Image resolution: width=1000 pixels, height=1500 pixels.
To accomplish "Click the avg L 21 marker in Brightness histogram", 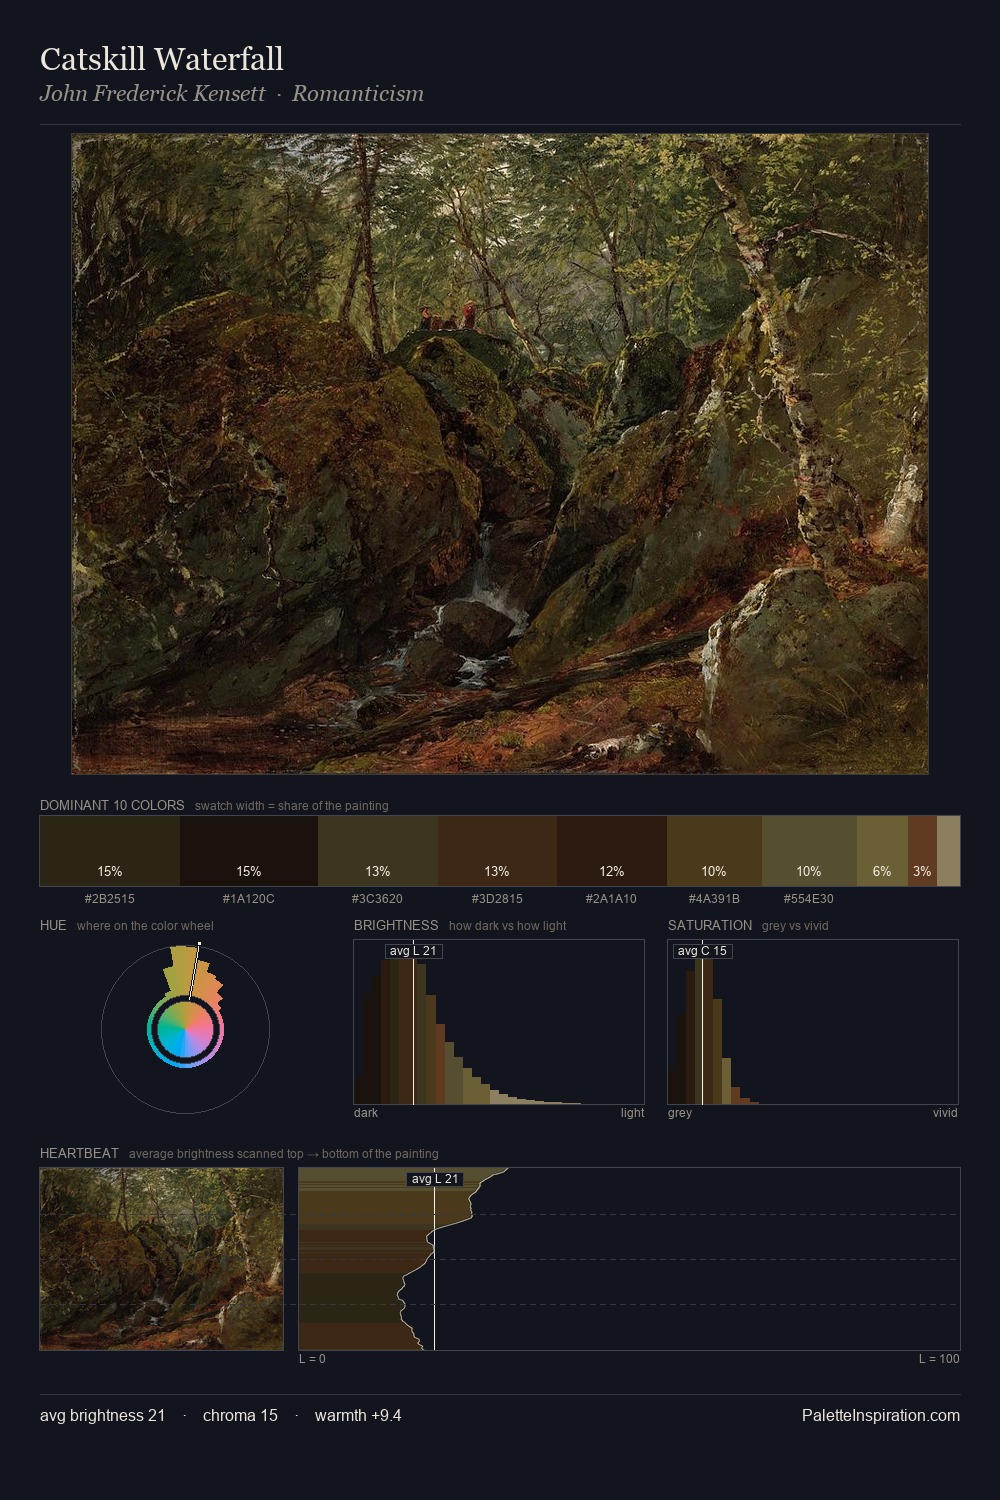I will point(413,951).
